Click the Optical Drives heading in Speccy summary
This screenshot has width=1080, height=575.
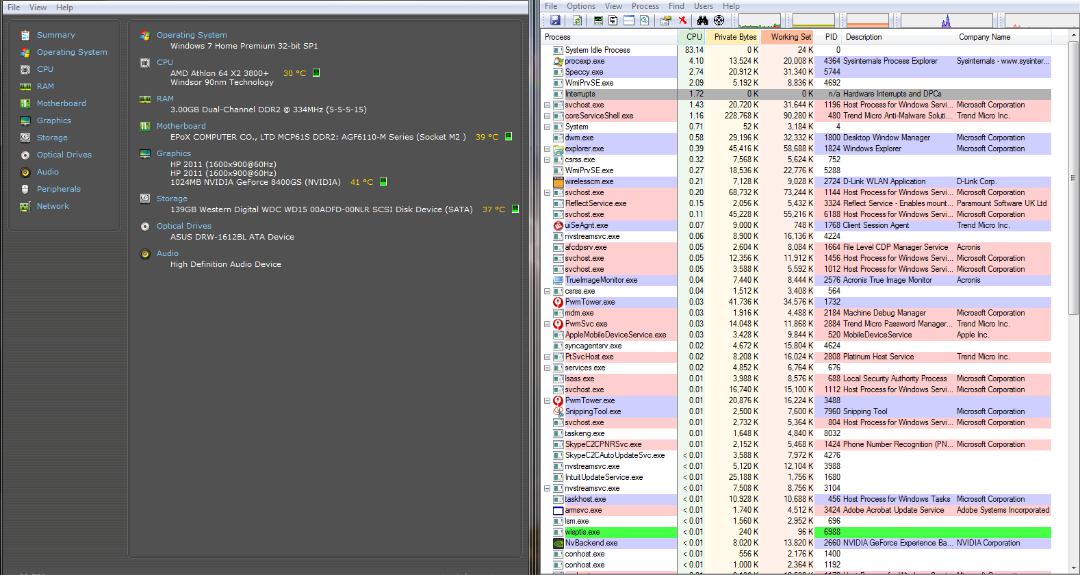pyautogui.click(x=184, y=226)
